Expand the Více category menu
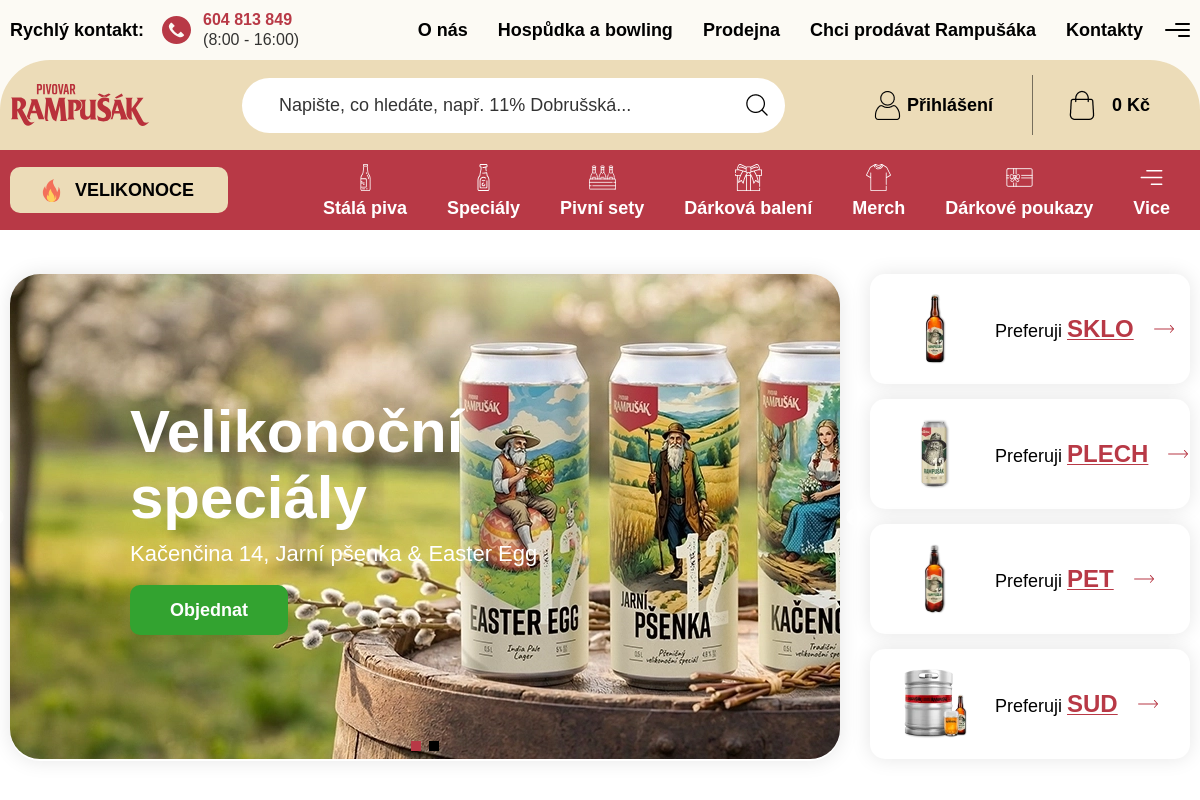 click(1151, 190)
